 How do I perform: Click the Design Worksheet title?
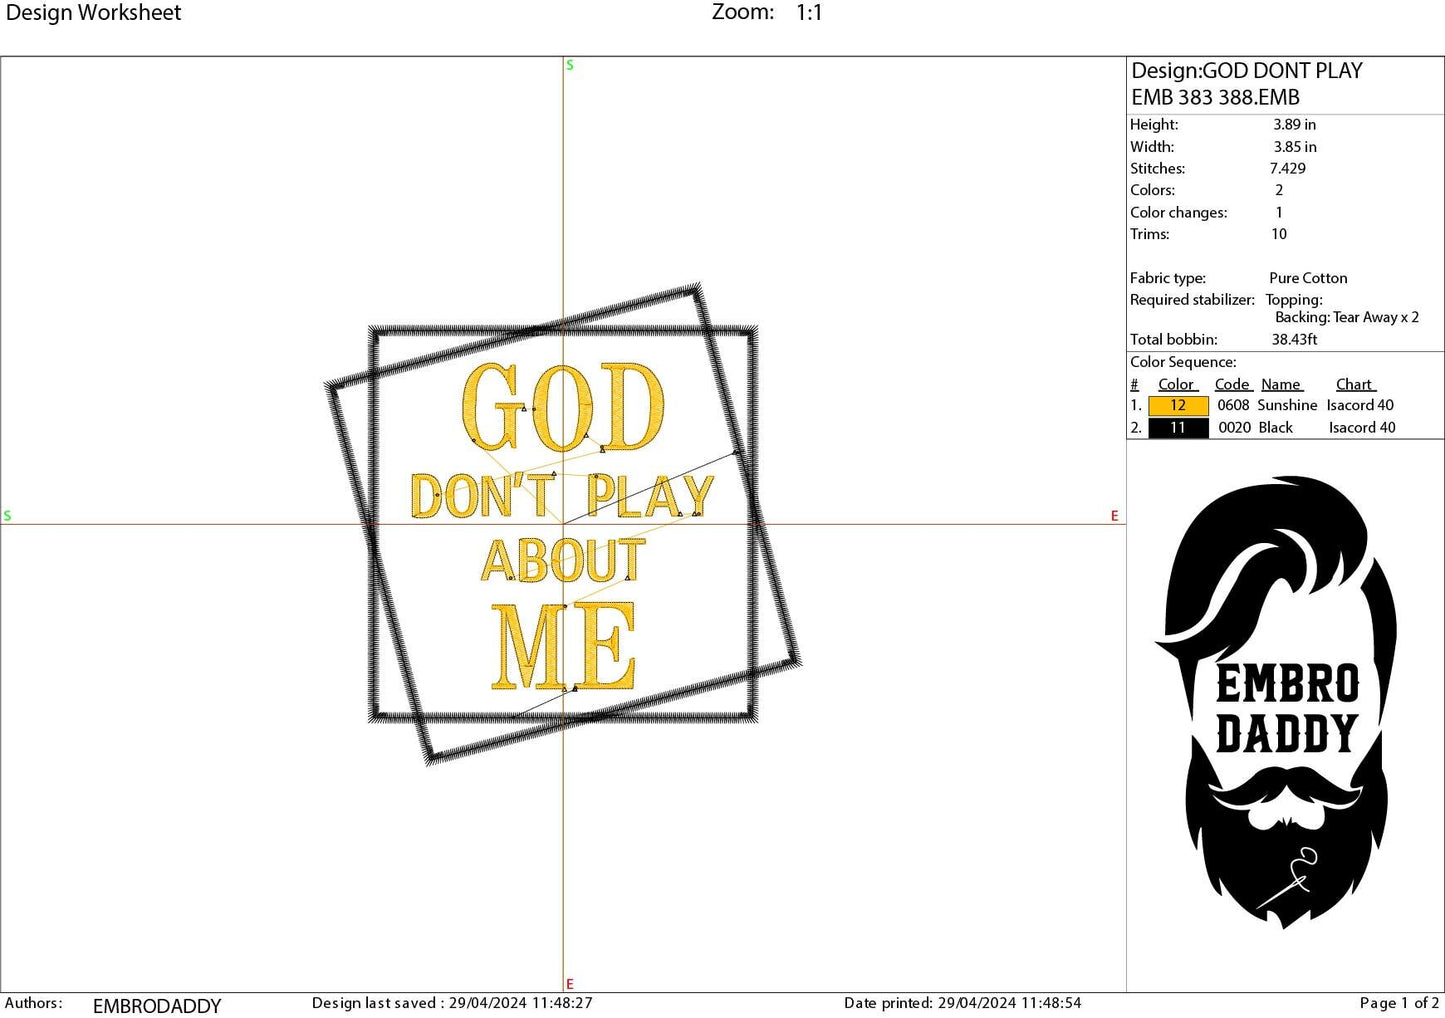coord(96,13)
